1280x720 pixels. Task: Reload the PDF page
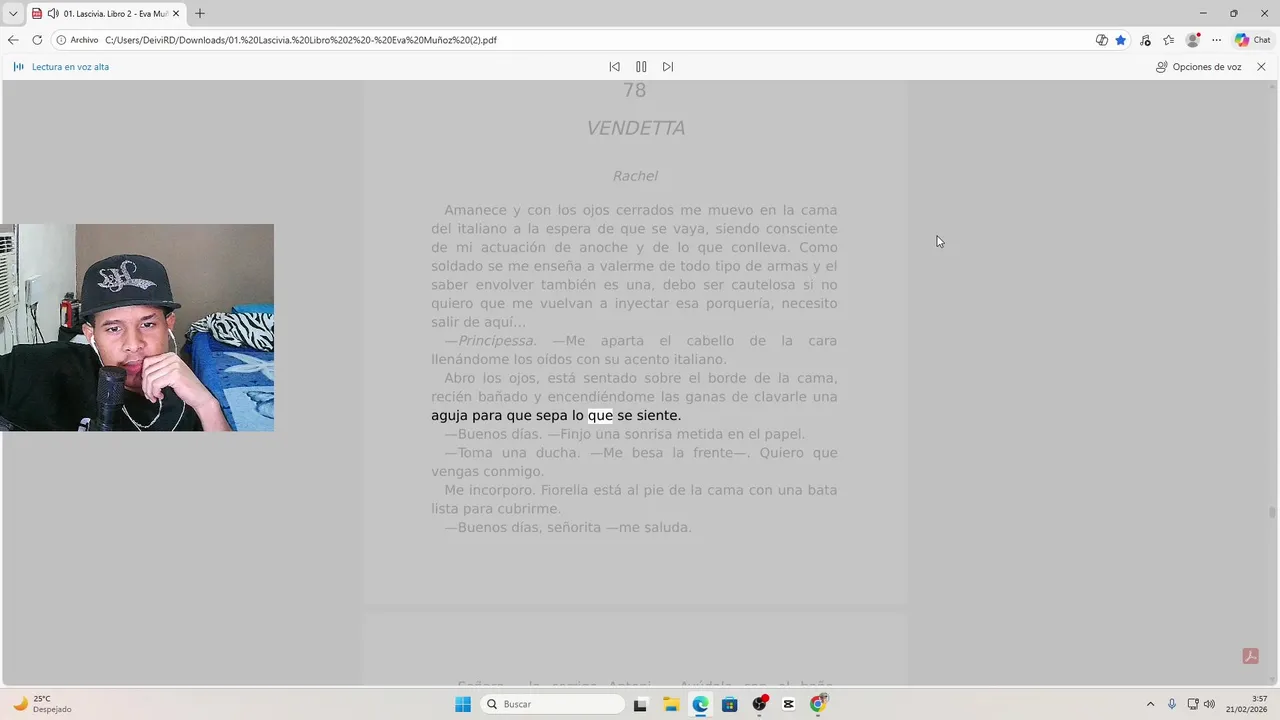coord(37,40)
